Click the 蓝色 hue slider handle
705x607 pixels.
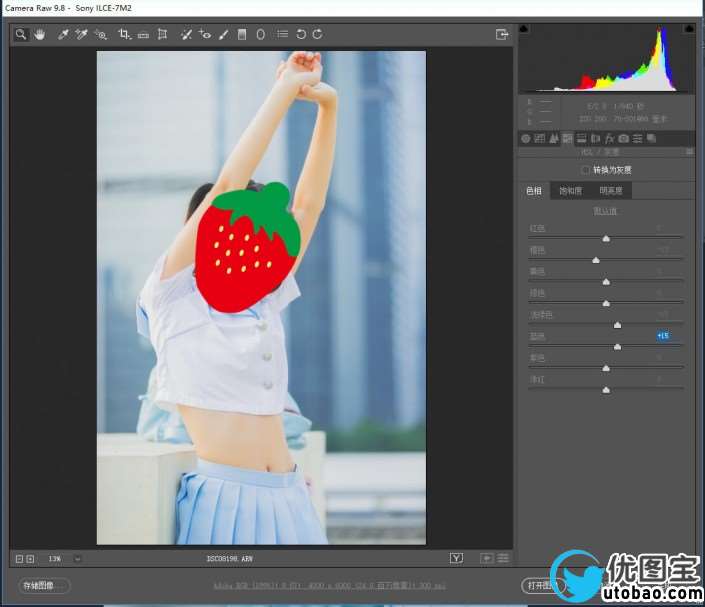(617, 347)
